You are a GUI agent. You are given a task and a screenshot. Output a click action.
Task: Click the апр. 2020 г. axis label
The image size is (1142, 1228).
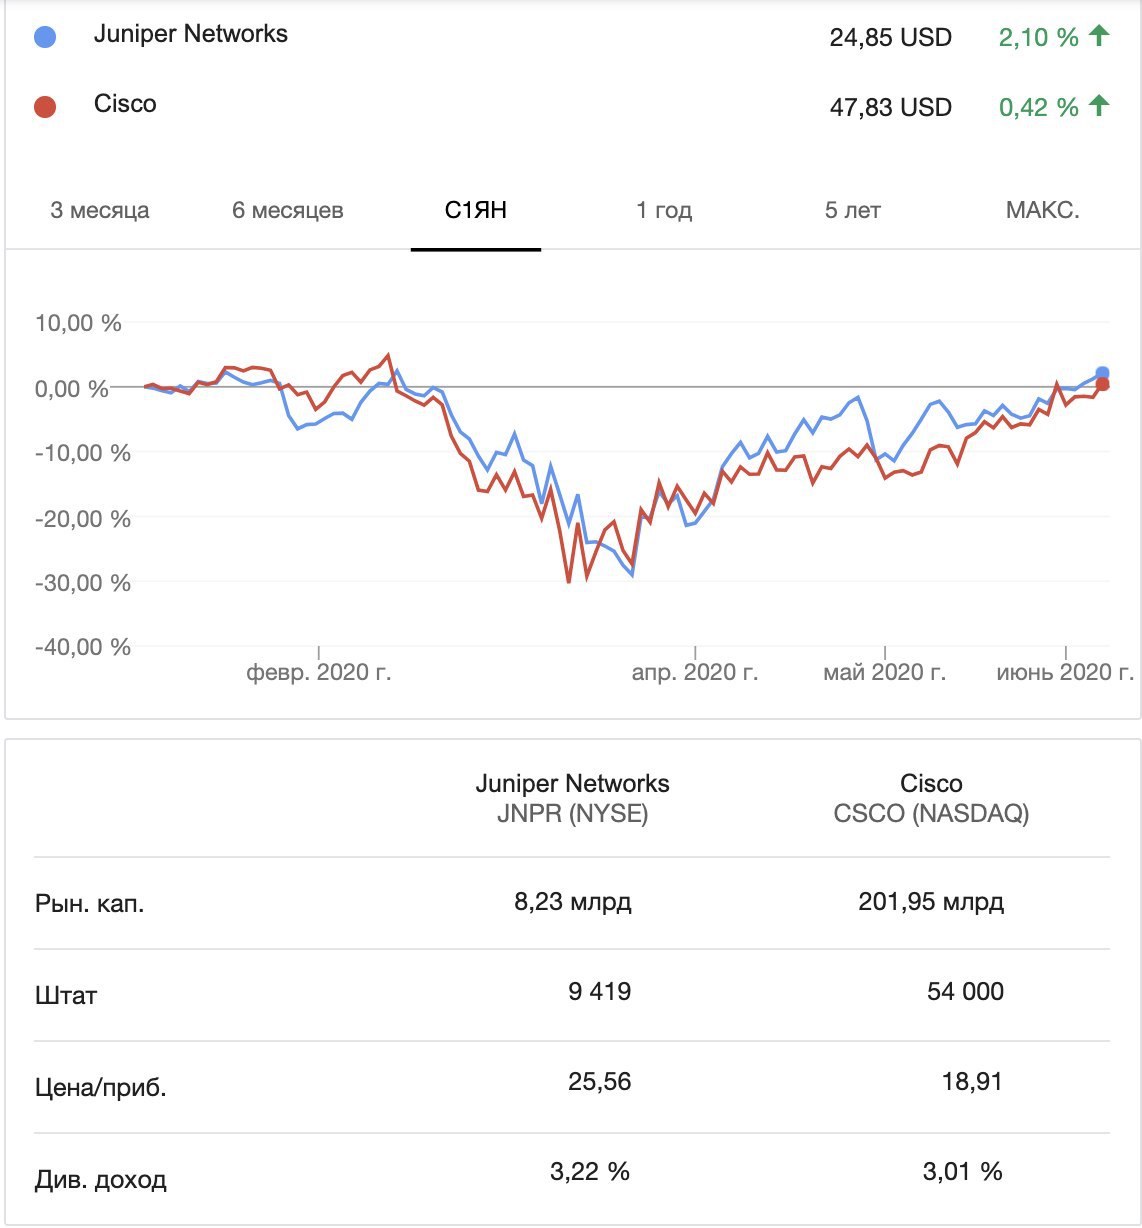(x=695, y=672)
